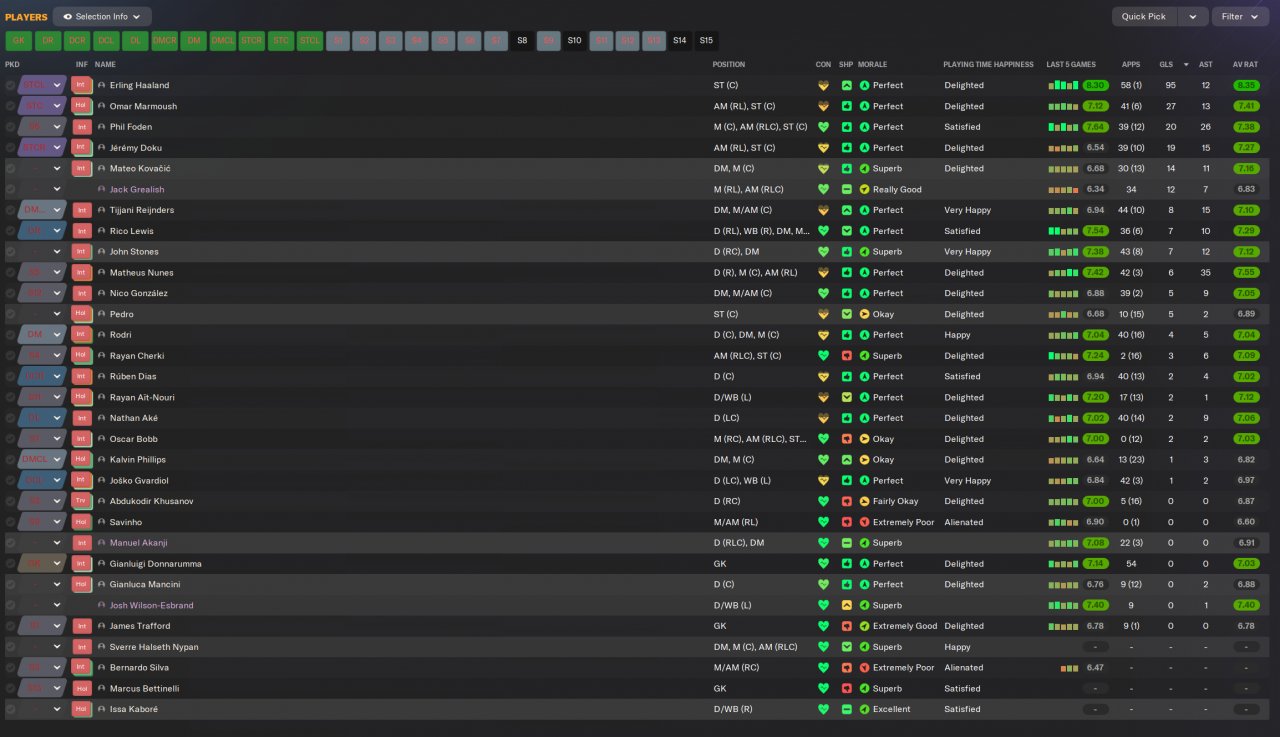Open Tijjani Reijnders's picked position dropdown
The width and height of the screenshot is (1280, 737).
[x=42, y=210]
